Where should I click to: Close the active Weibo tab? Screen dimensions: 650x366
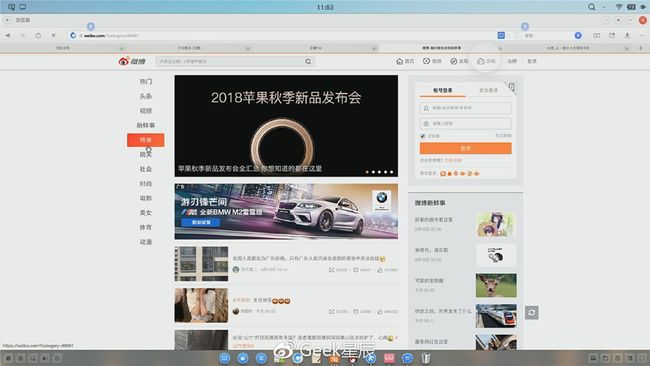(x=500, y=48)
